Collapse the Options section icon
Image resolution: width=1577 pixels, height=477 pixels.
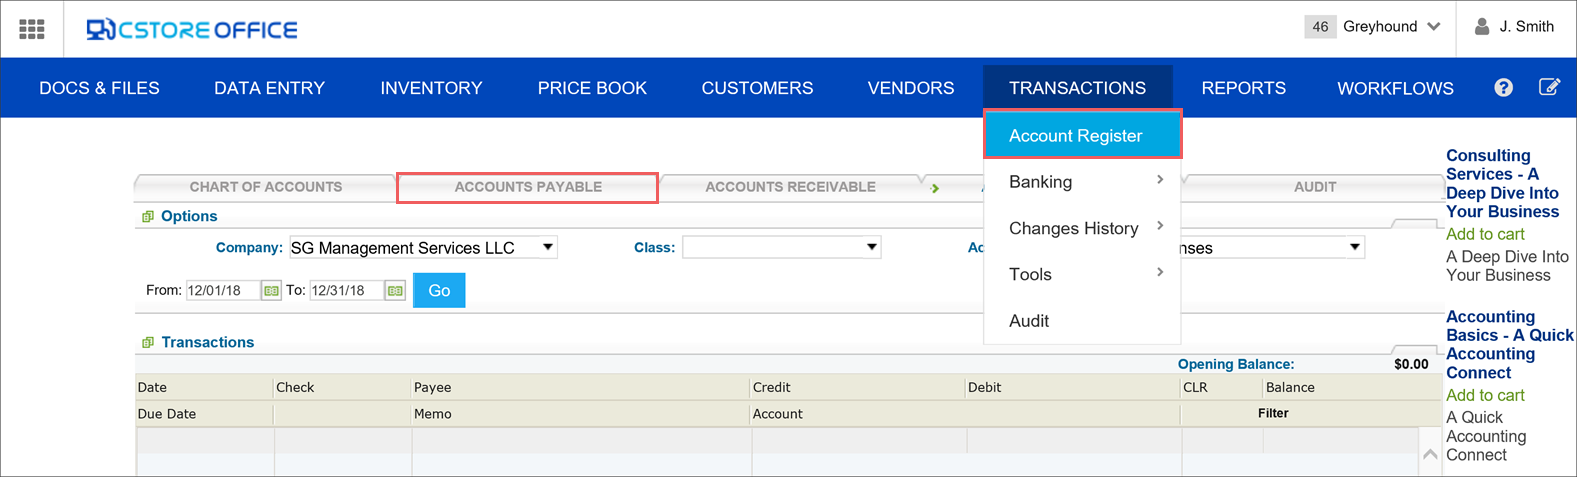[x=148, y=216]
